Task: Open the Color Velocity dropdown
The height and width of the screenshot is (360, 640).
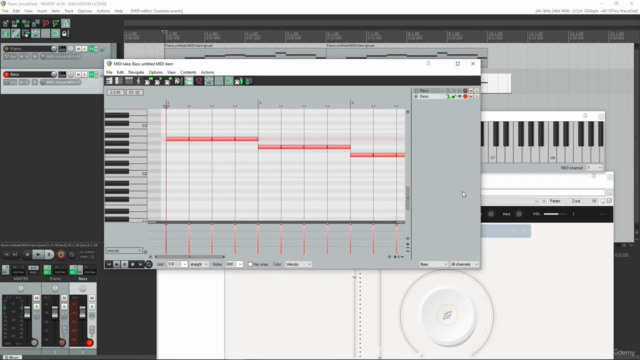Action: pos(298,264)
